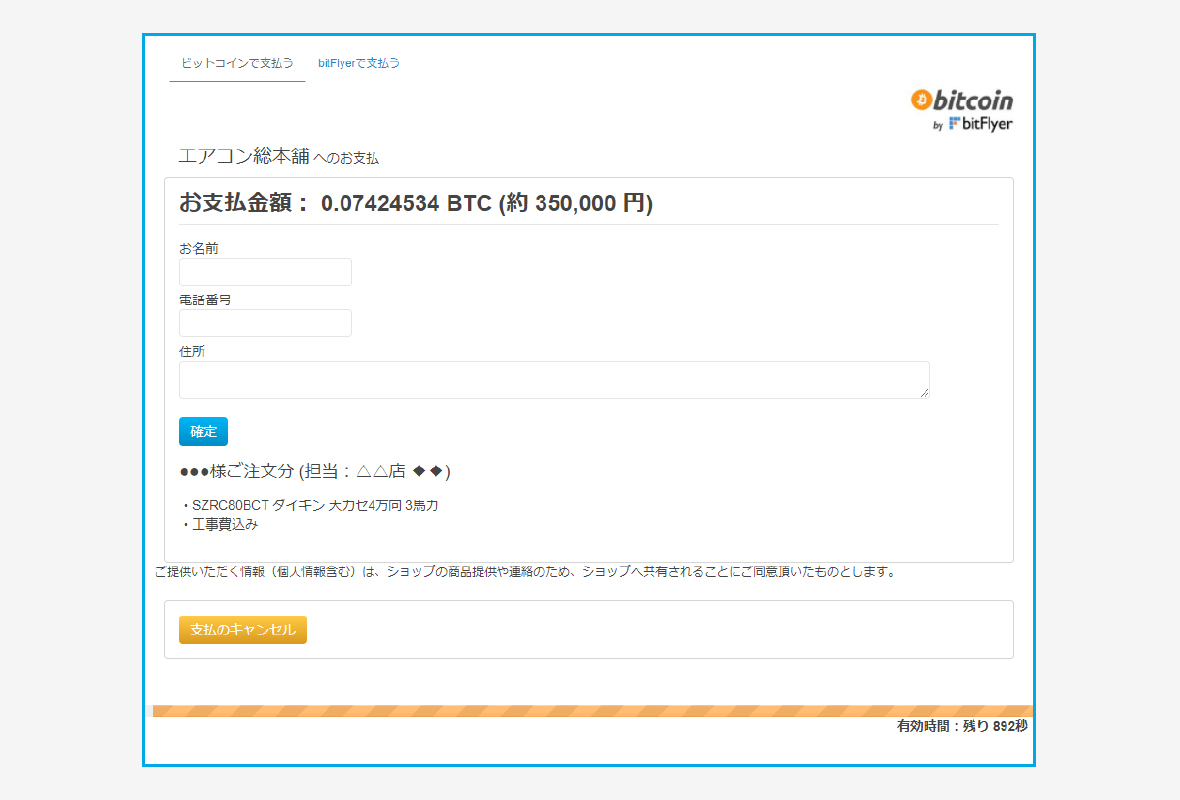Click the merchant name エアコン総本舗
The width and height of the screenshot is (1180, 800).
click(243, 156)
